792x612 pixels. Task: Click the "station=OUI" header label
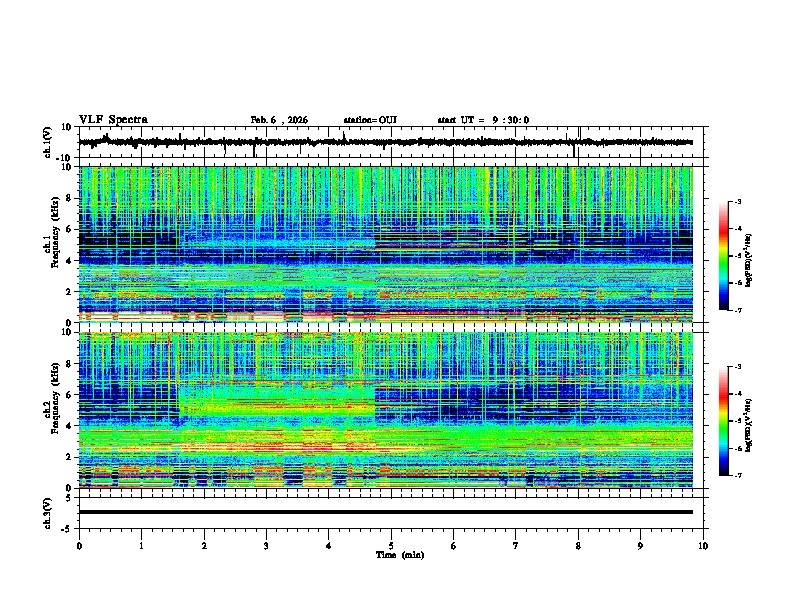(370, 120)
